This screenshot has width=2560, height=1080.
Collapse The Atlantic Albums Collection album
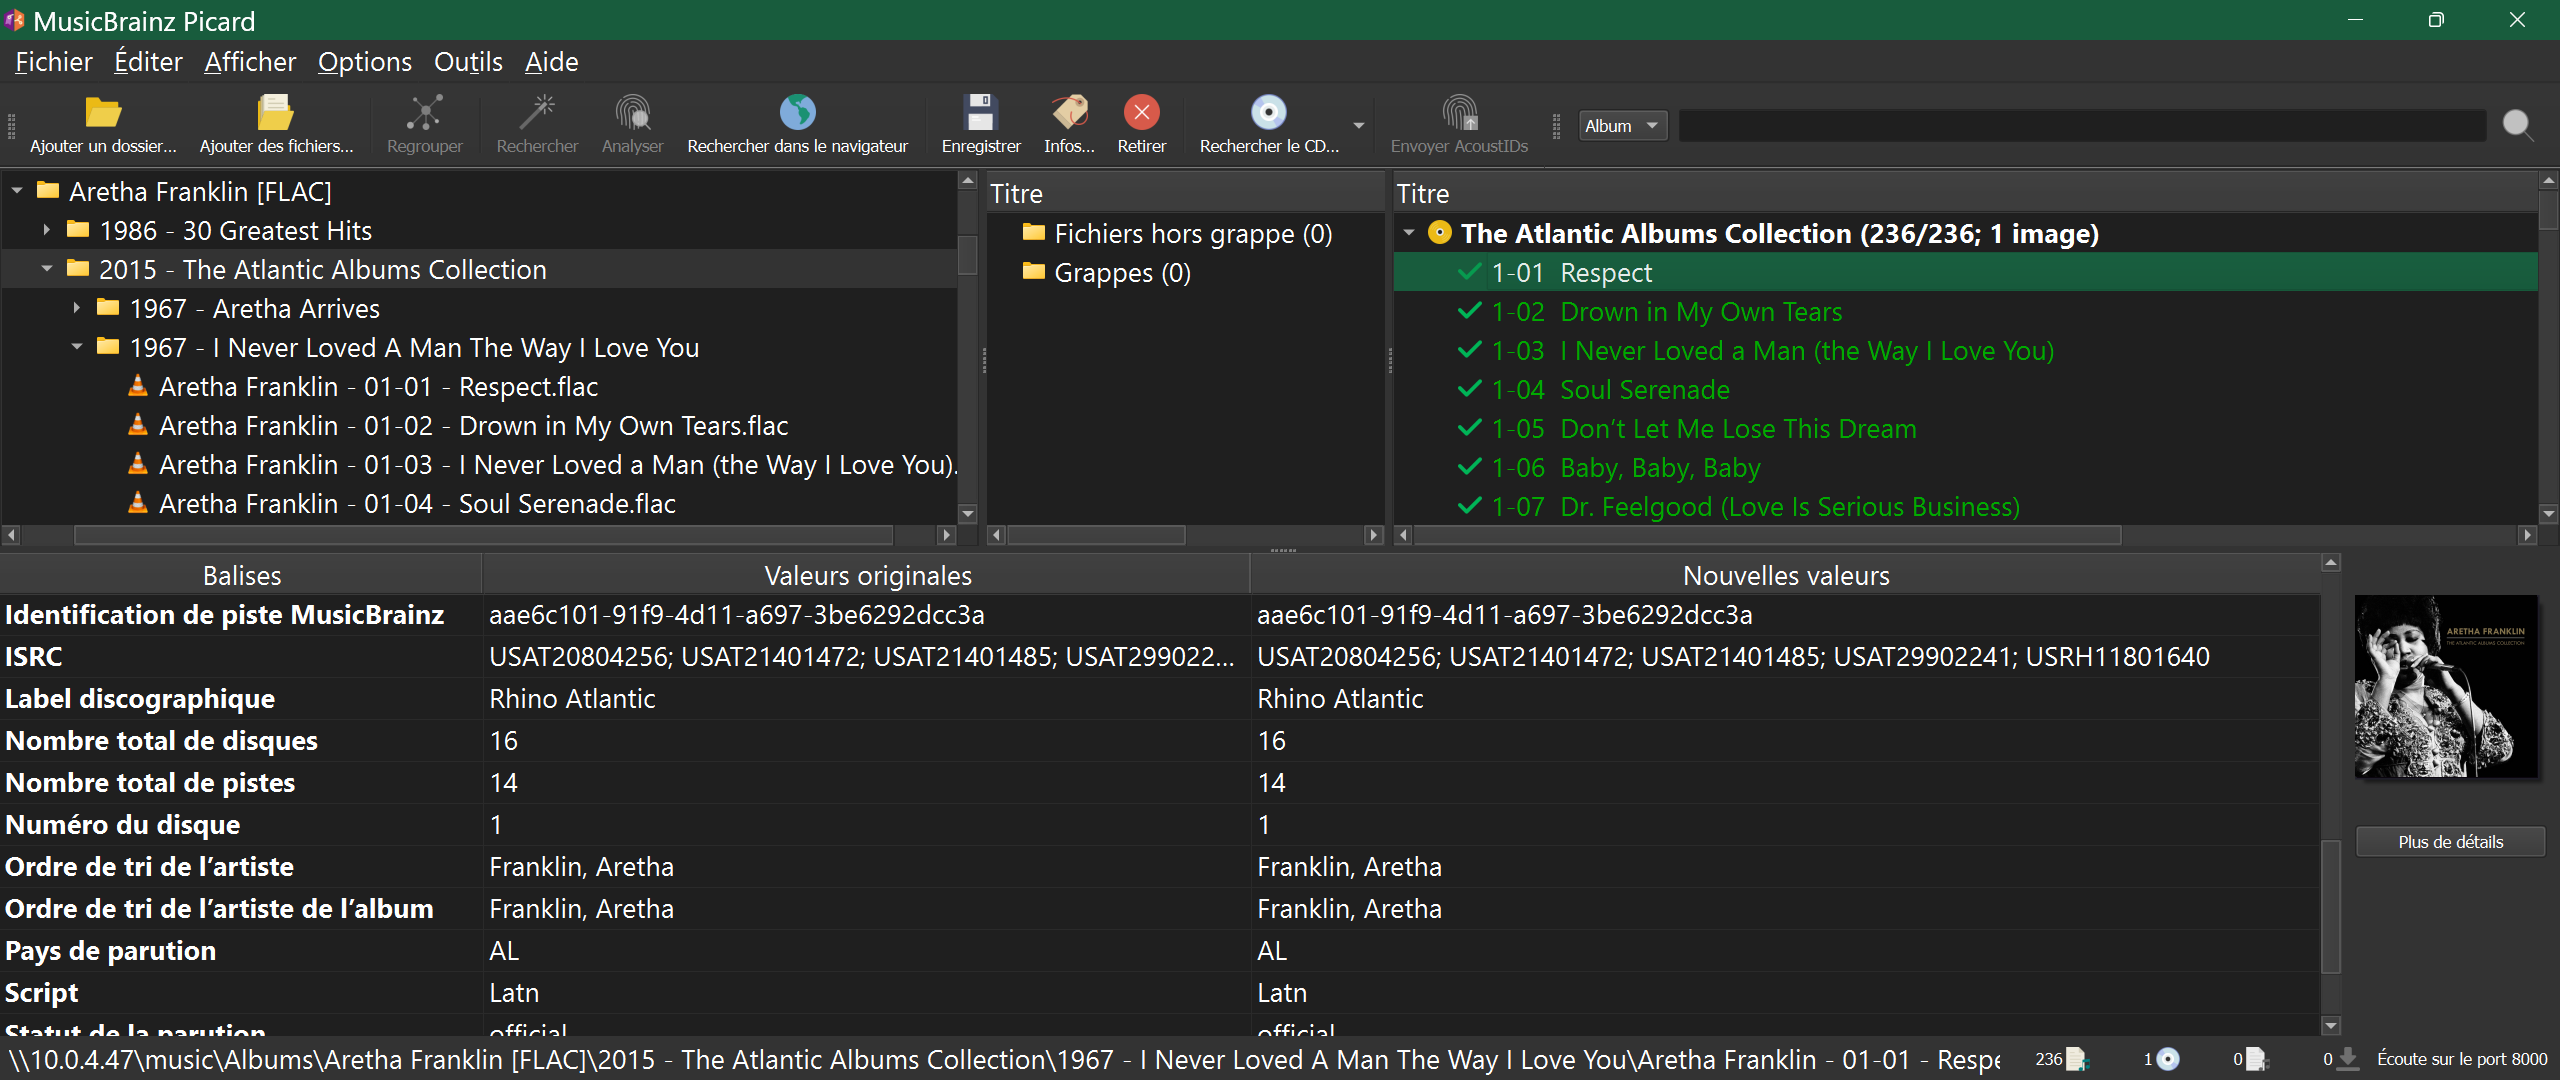(x=1408, y=233)
